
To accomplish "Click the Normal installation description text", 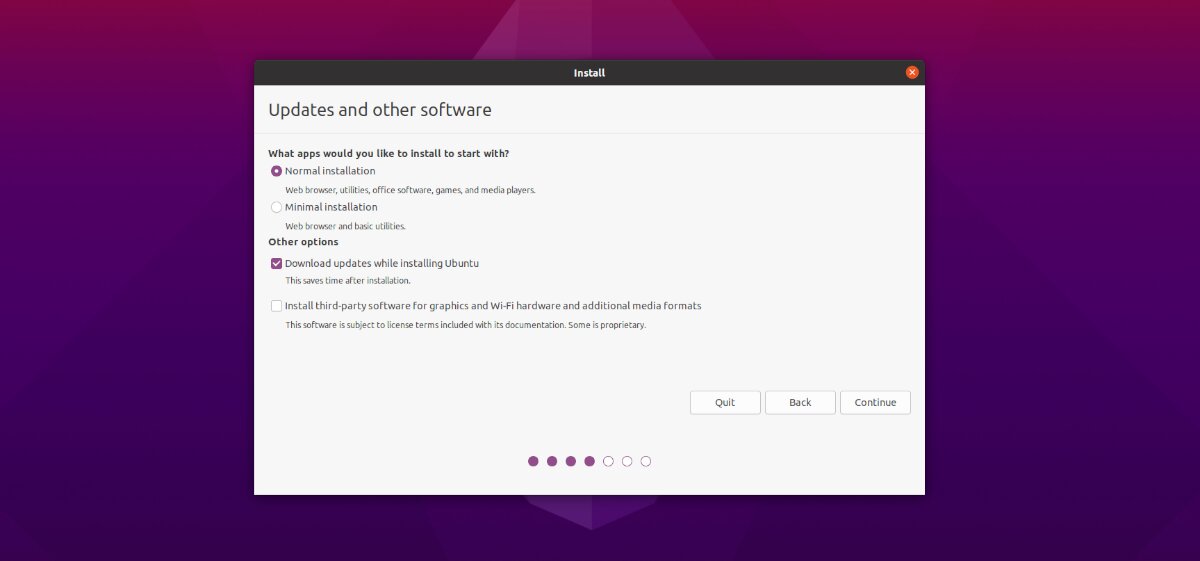I will tap(410, 190).
